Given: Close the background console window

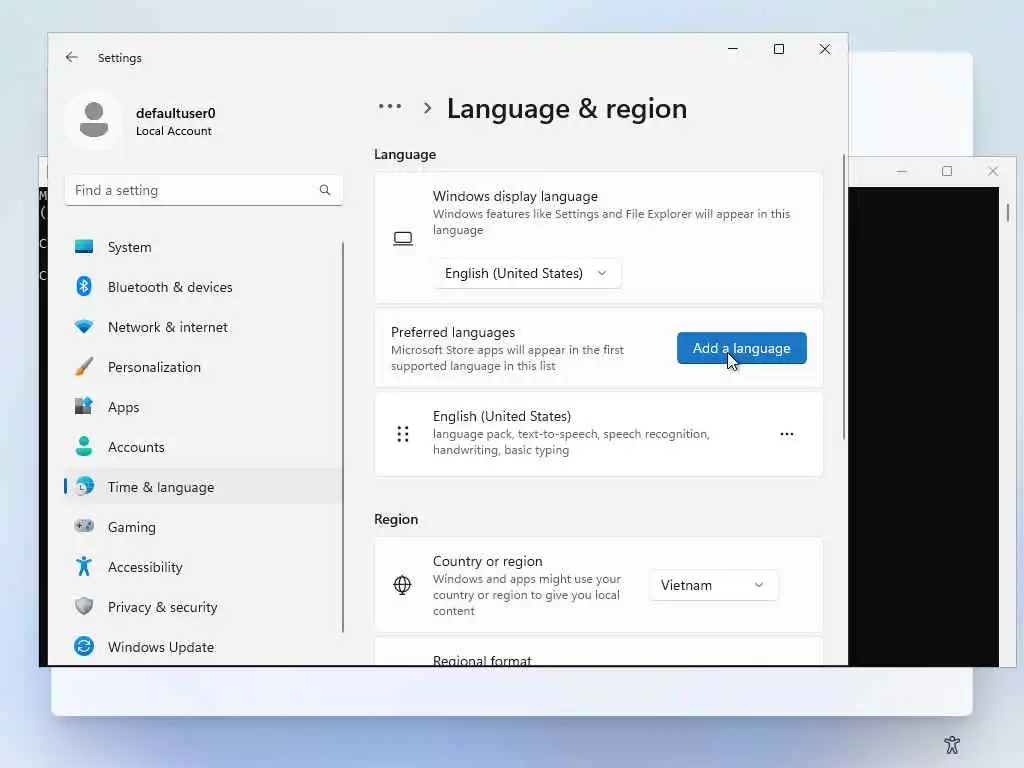Looking at the screenshot, I should tap(993, 171).
